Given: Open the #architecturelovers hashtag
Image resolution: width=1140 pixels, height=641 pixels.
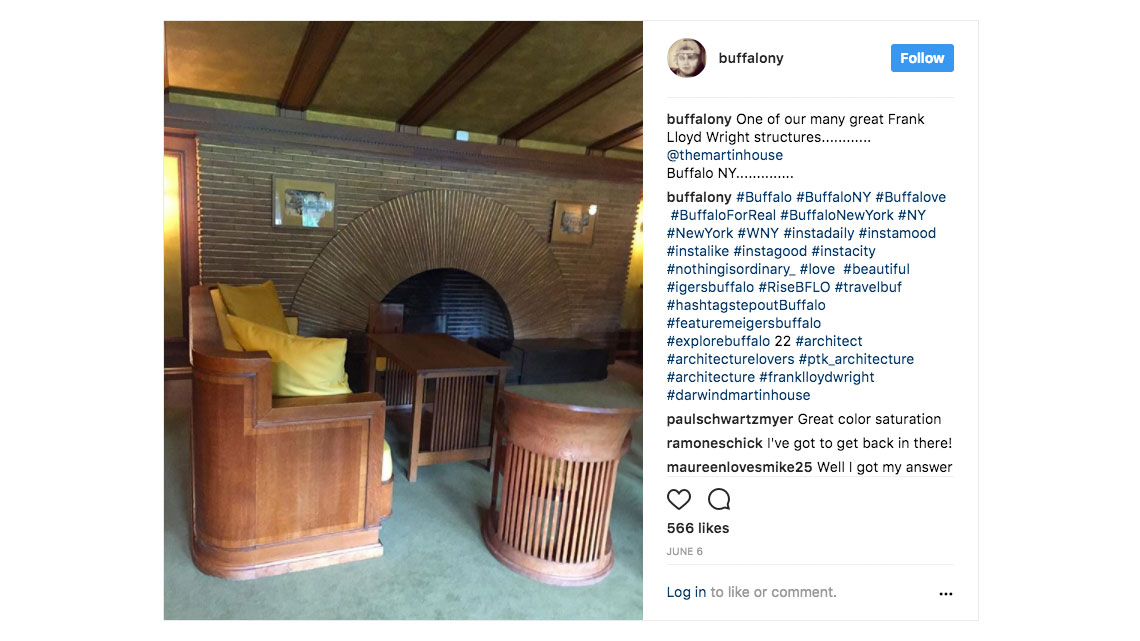Looking at the screenshot, I should tap(730, 359).
